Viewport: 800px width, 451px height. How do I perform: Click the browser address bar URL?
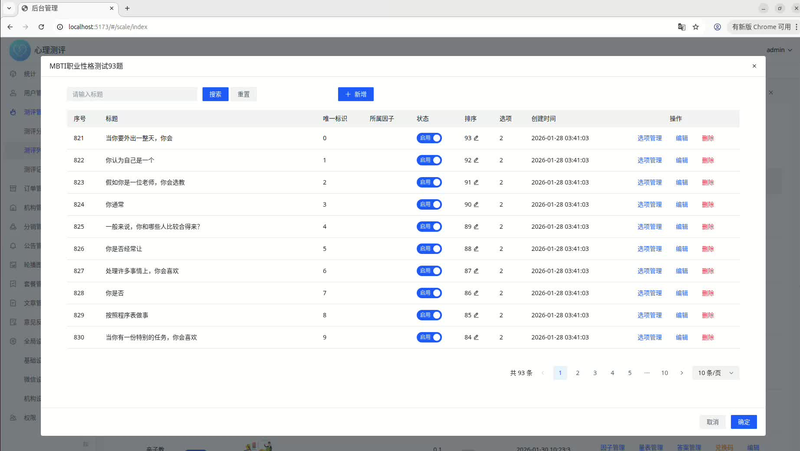(108, 27)
